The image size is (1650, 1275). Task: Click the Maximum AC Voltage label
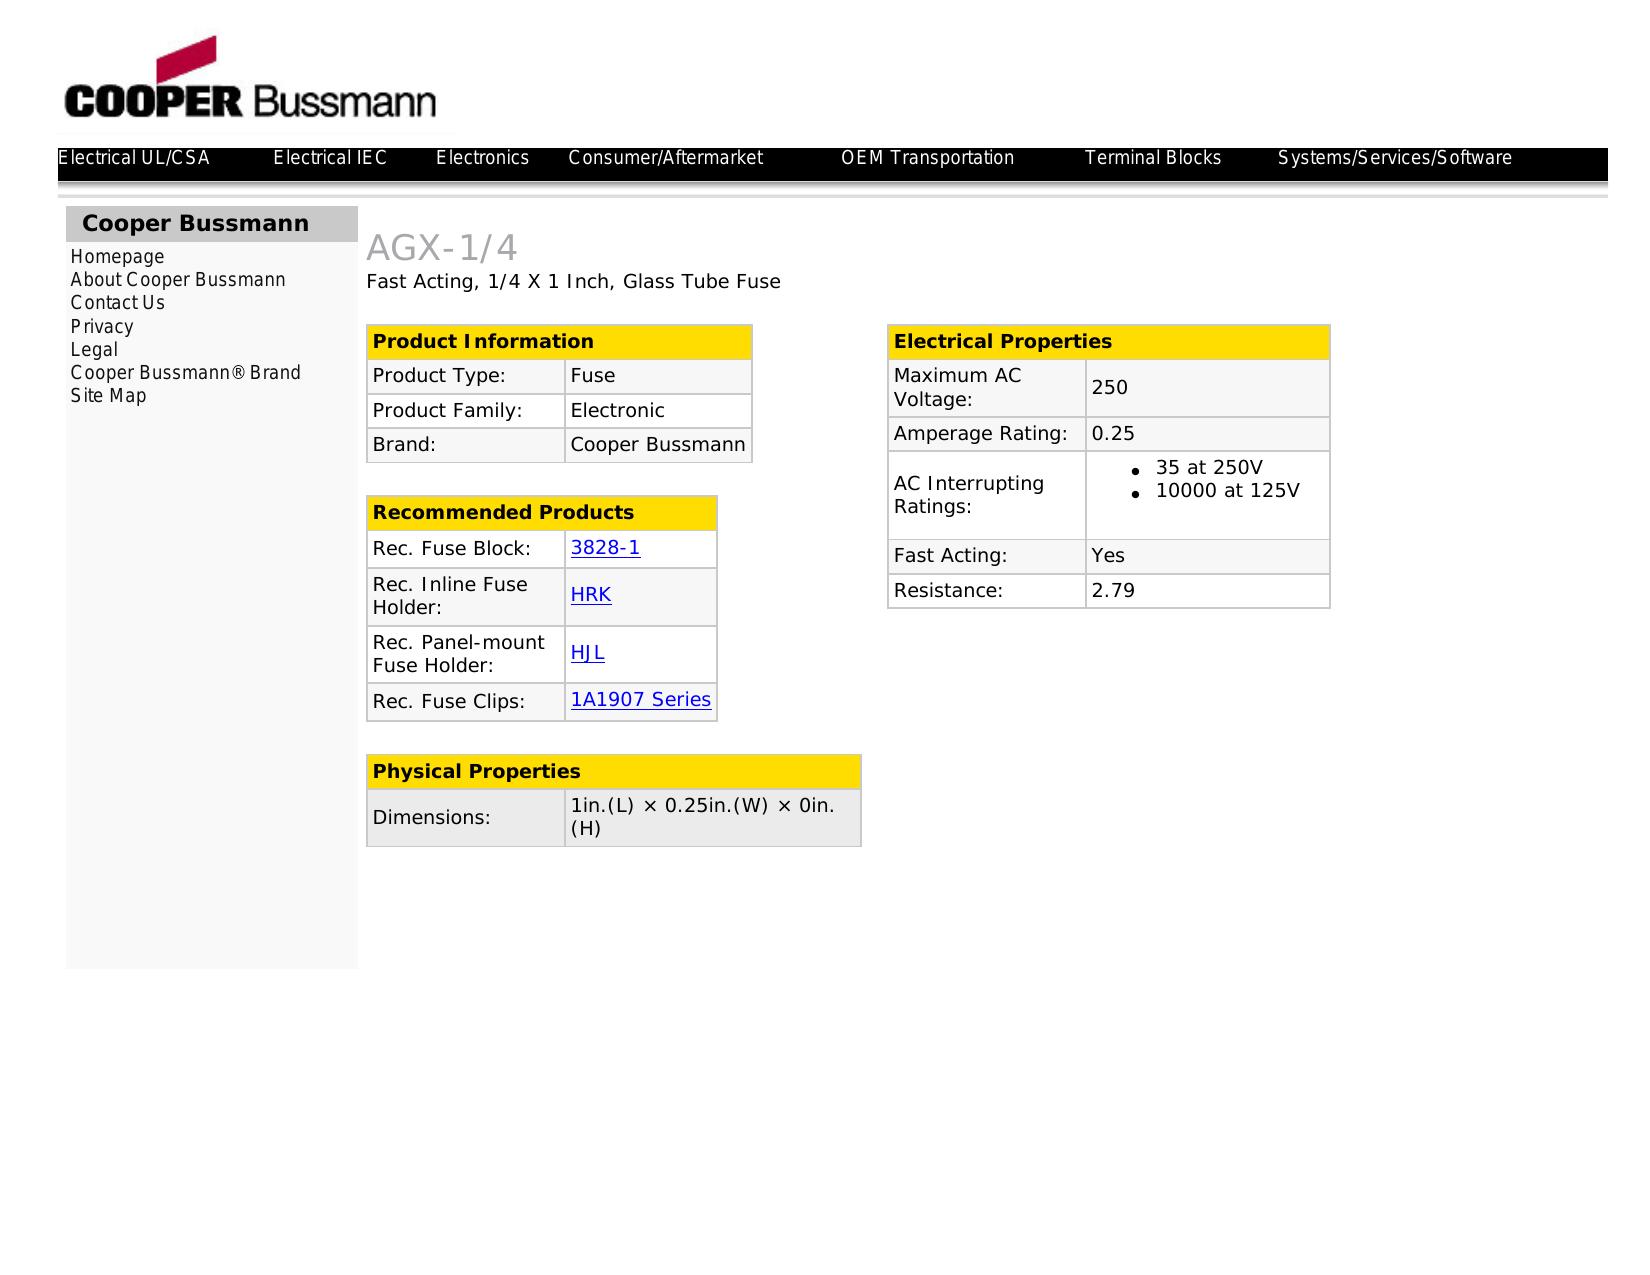pos(958,388)
